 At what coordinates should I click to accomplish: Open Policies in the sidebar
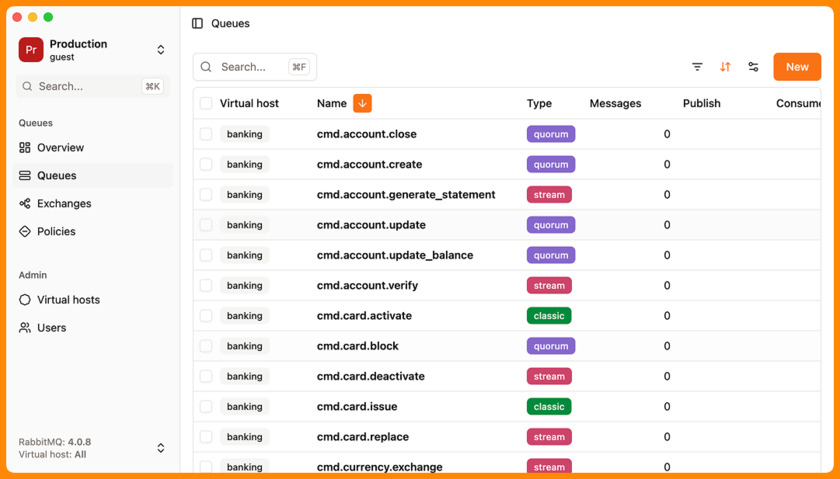point(93,231)
